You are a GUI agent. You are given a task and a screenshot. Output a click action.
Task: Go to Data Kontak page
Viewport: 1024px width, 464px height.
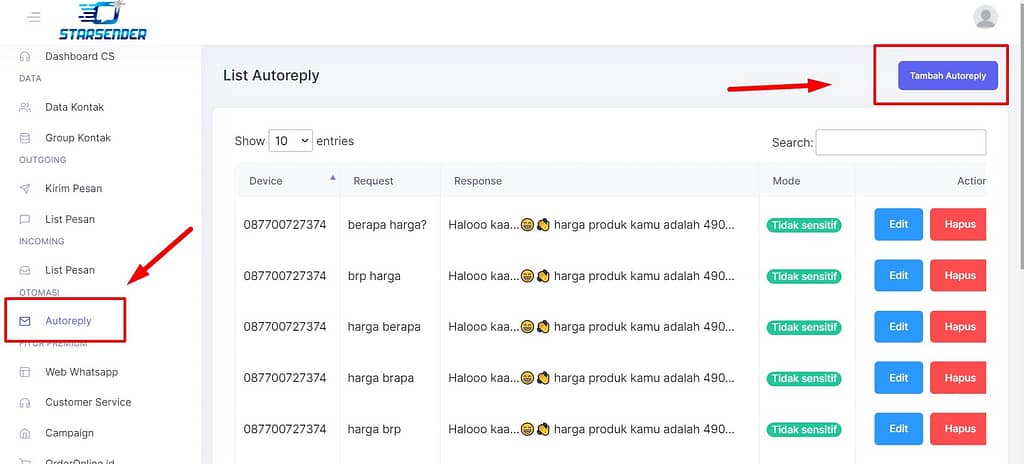coord(74,107)
